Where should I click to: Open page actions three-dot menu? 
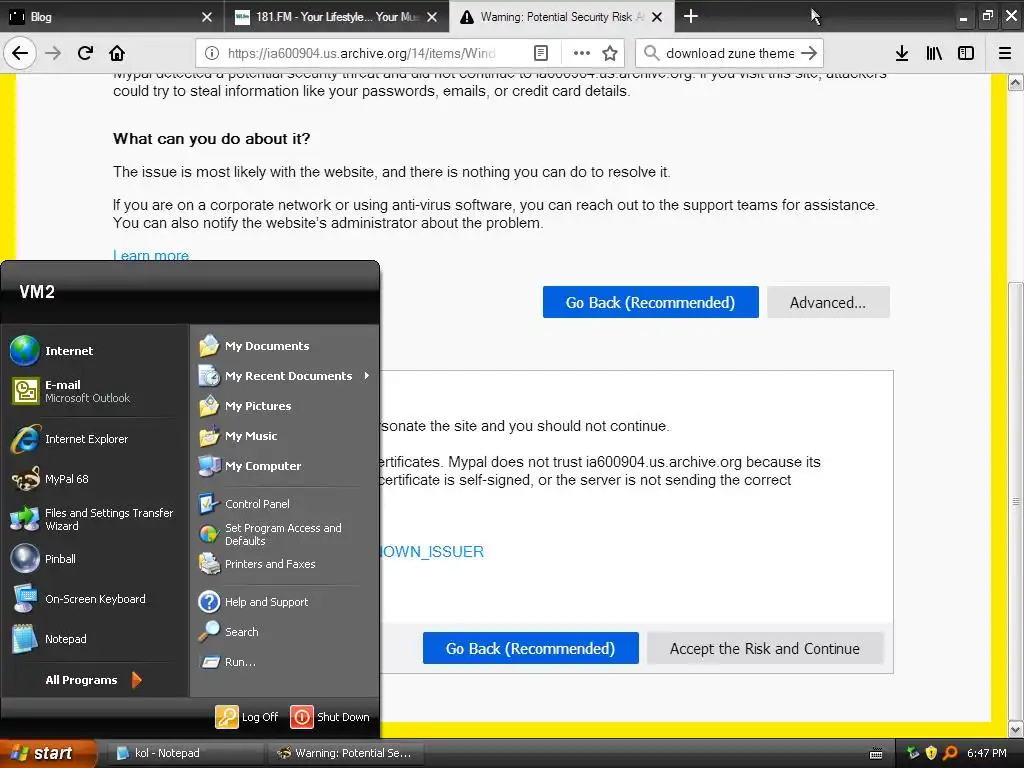pos(581,53)
